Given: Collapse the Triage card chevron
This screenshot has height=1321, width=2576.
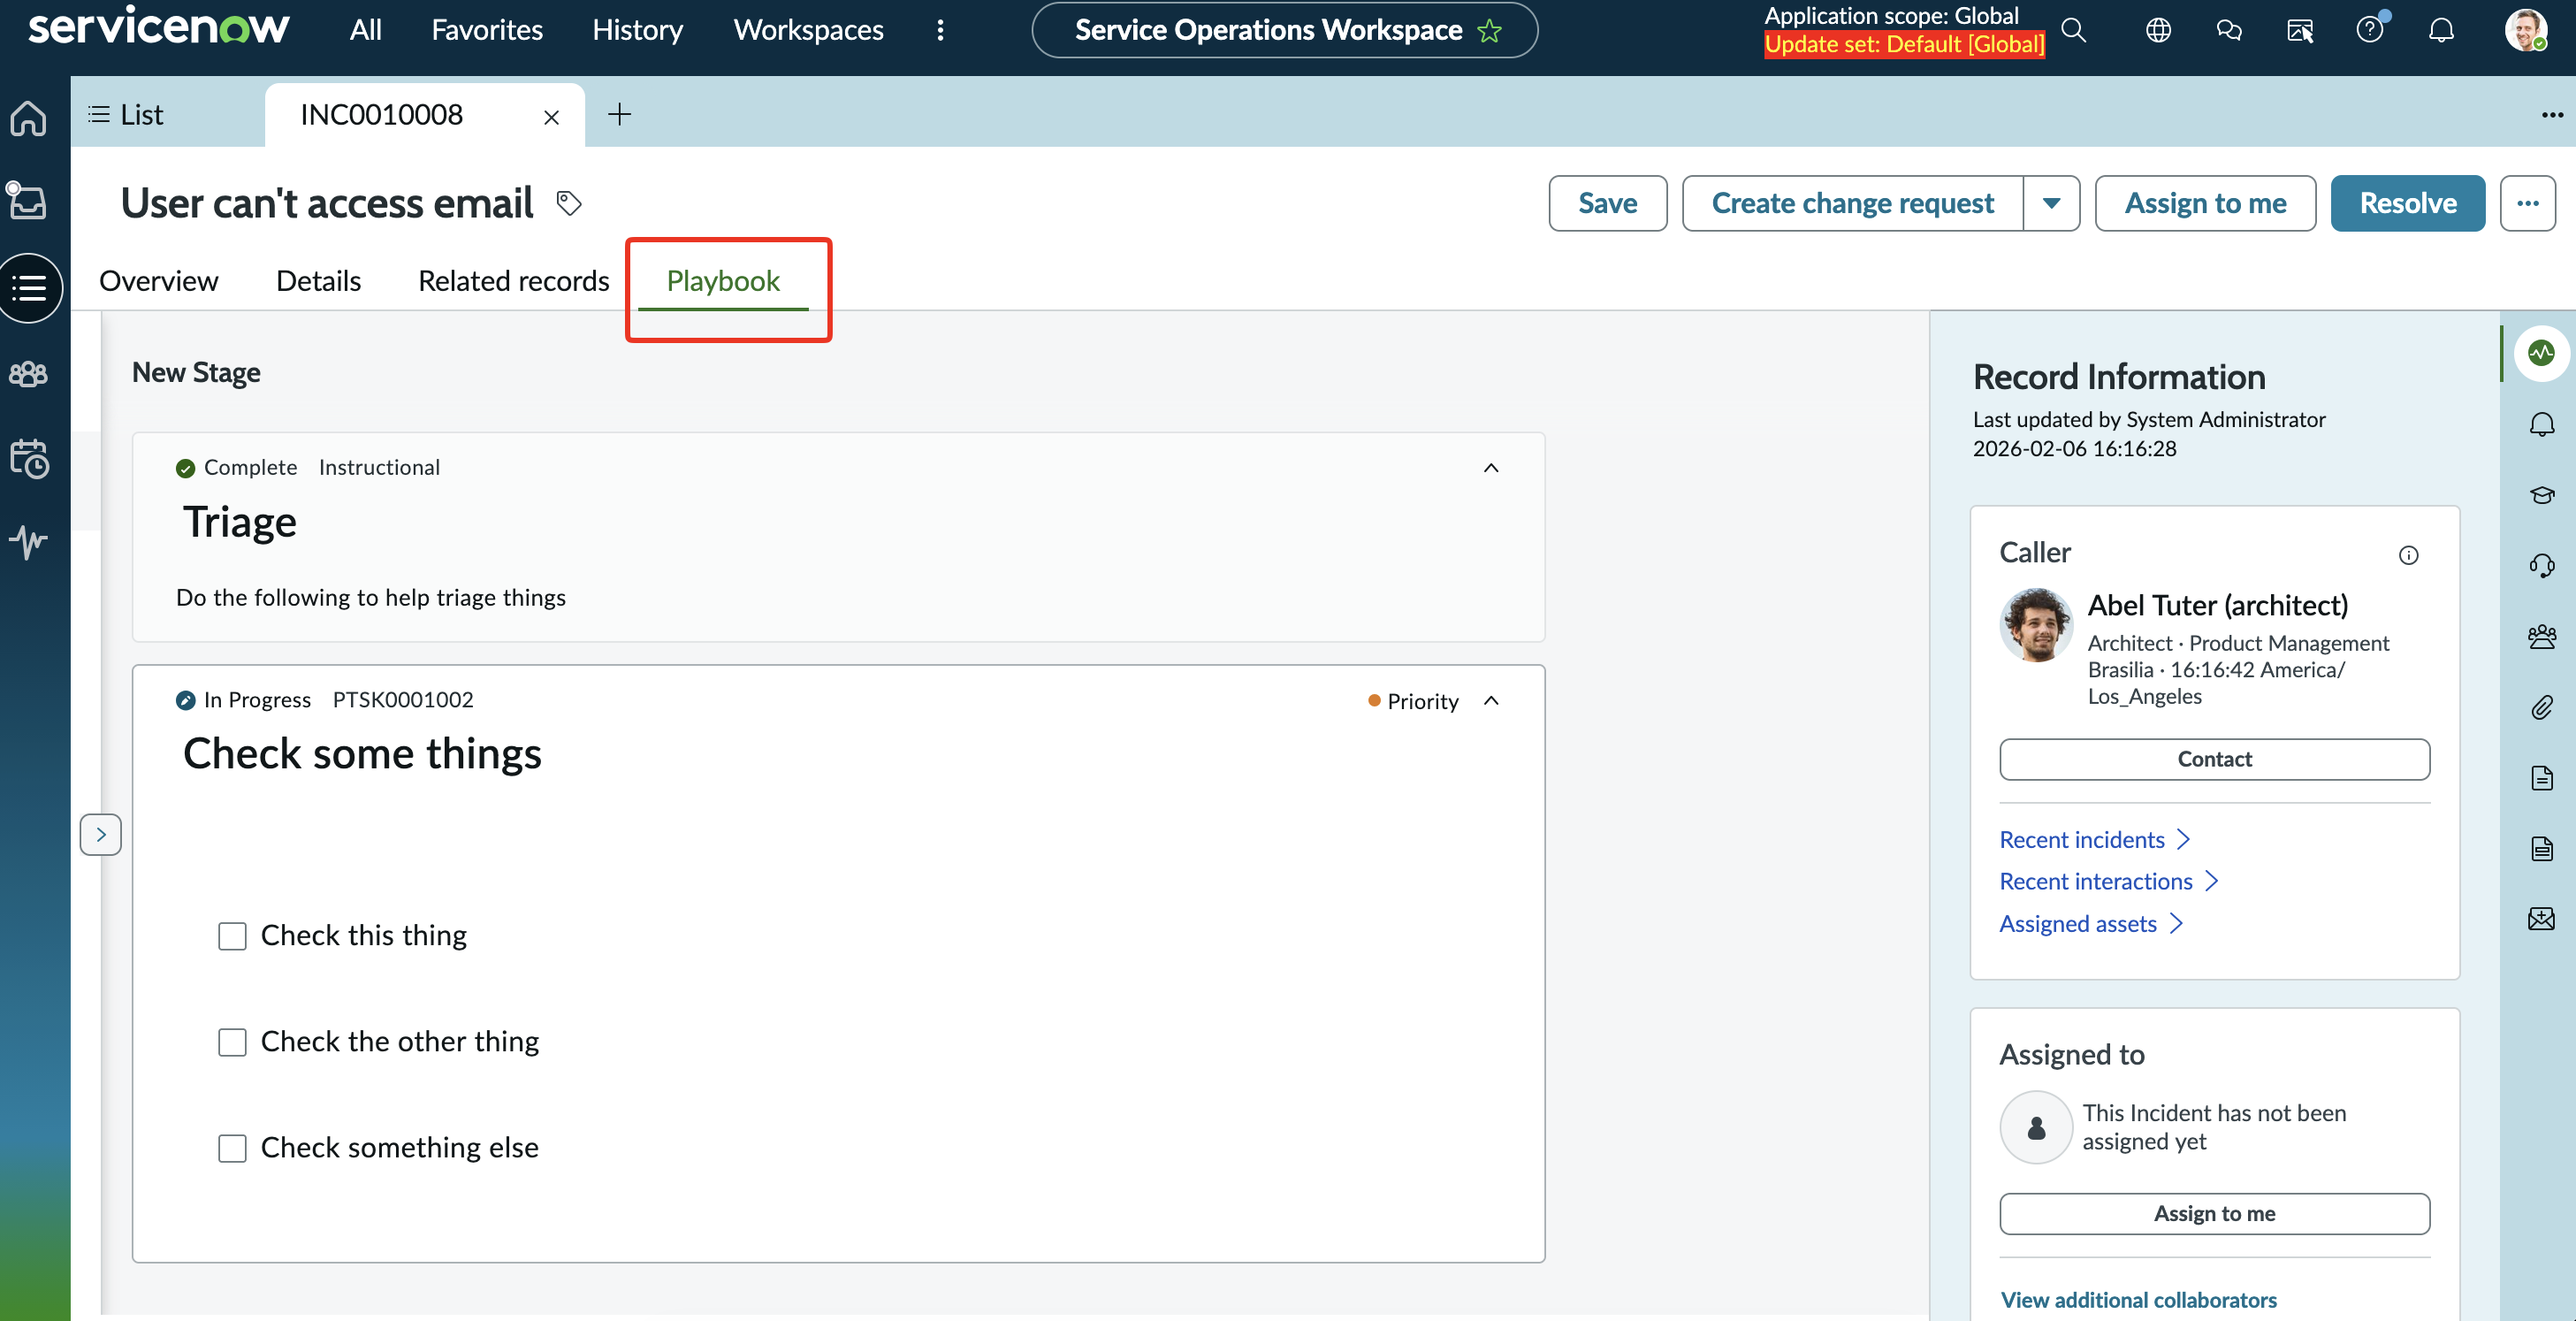Looking at the screenshot, I should pyautogui.click(x=1490, y=468).
